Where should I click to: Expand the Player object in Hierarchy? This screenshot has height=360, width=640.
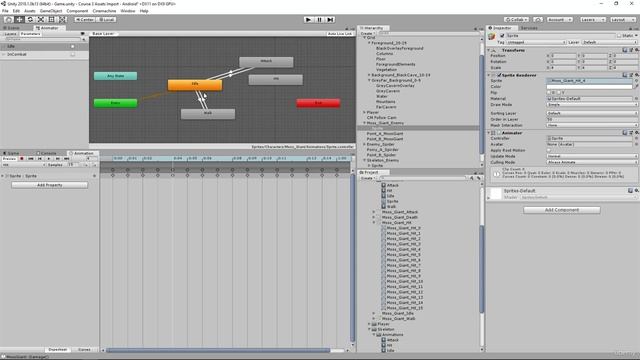tap(364, 112)
